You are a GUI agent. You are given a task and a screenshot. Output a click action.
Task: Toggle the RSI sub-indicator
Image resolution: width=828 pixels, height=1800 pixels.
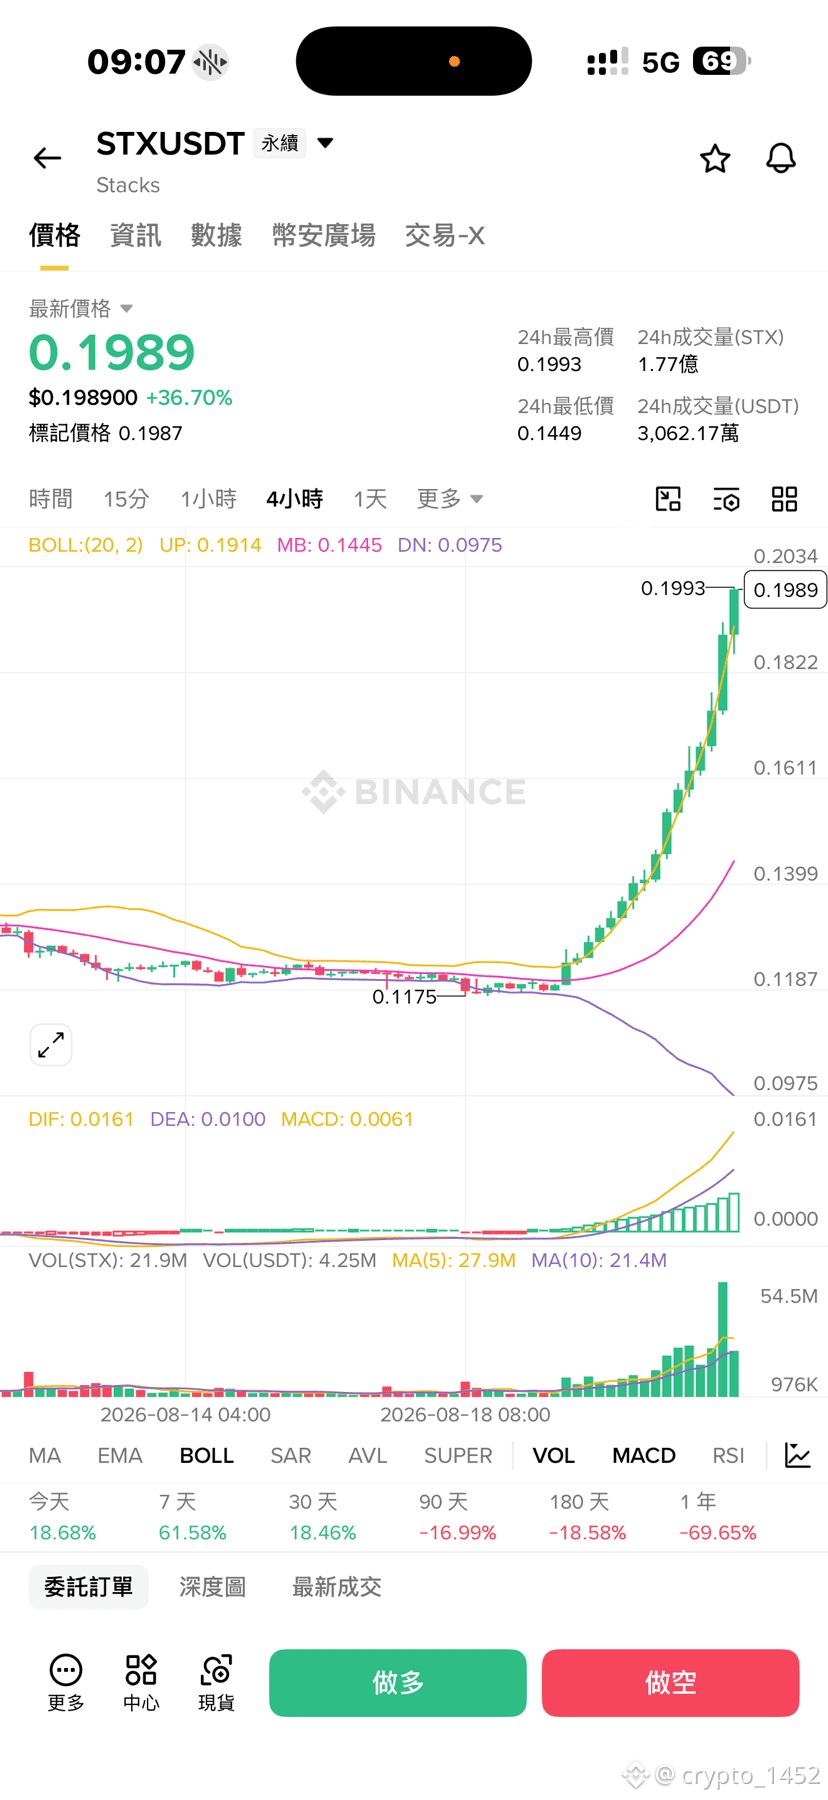(728, 1455)
